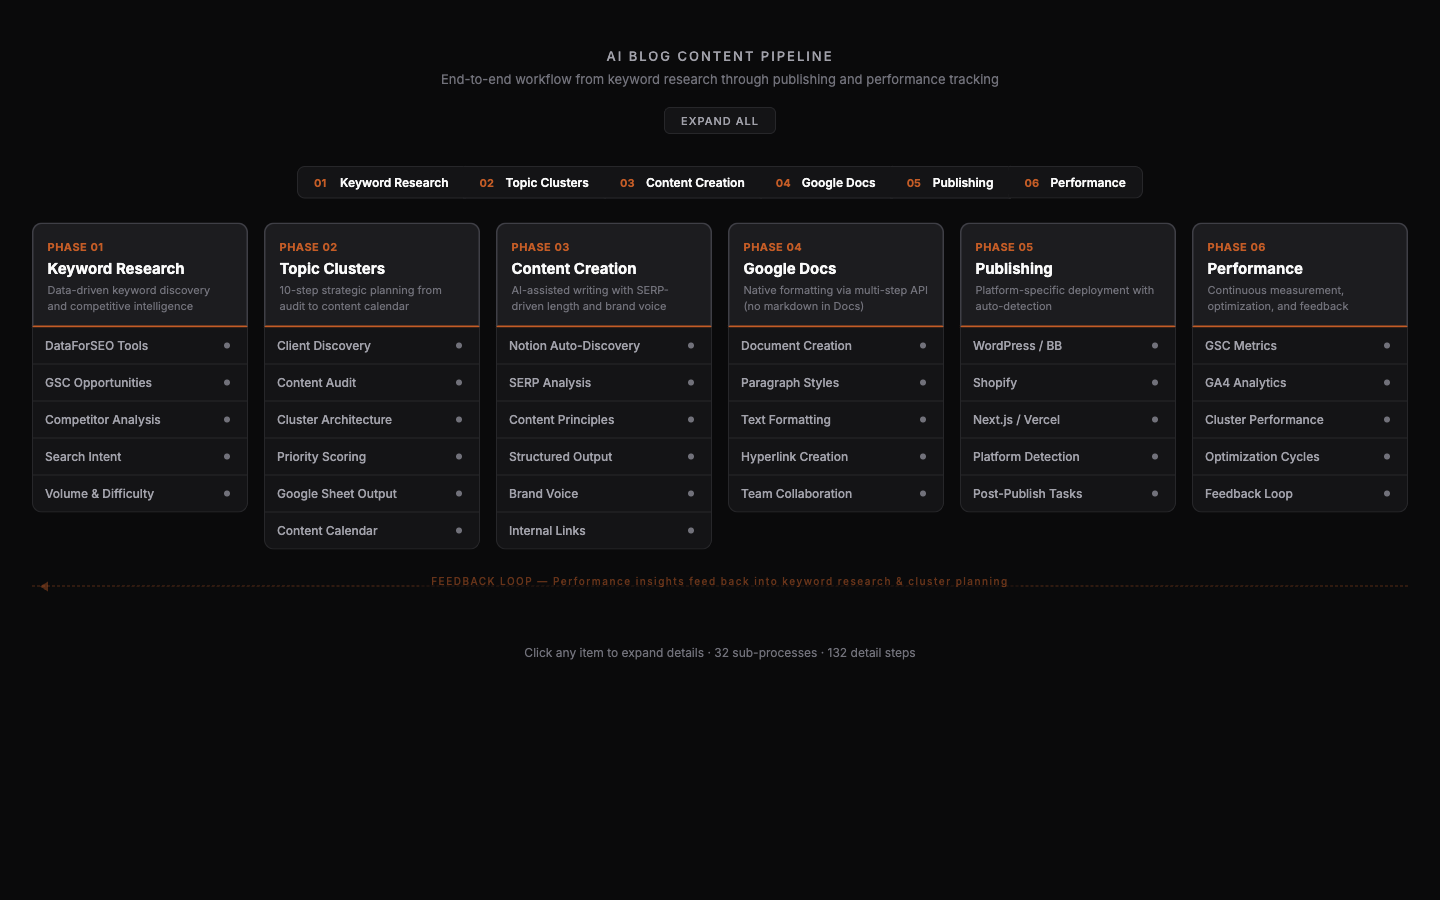Expand the SERP Analysis row
This screenshot has height=900, width=1440.
click(x=550, y=383)
